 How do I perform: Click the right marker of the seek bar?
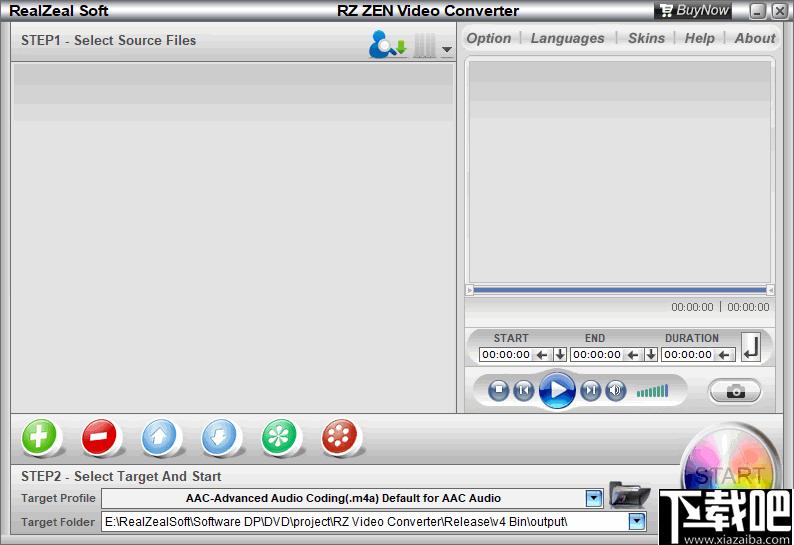click(770, 290)
